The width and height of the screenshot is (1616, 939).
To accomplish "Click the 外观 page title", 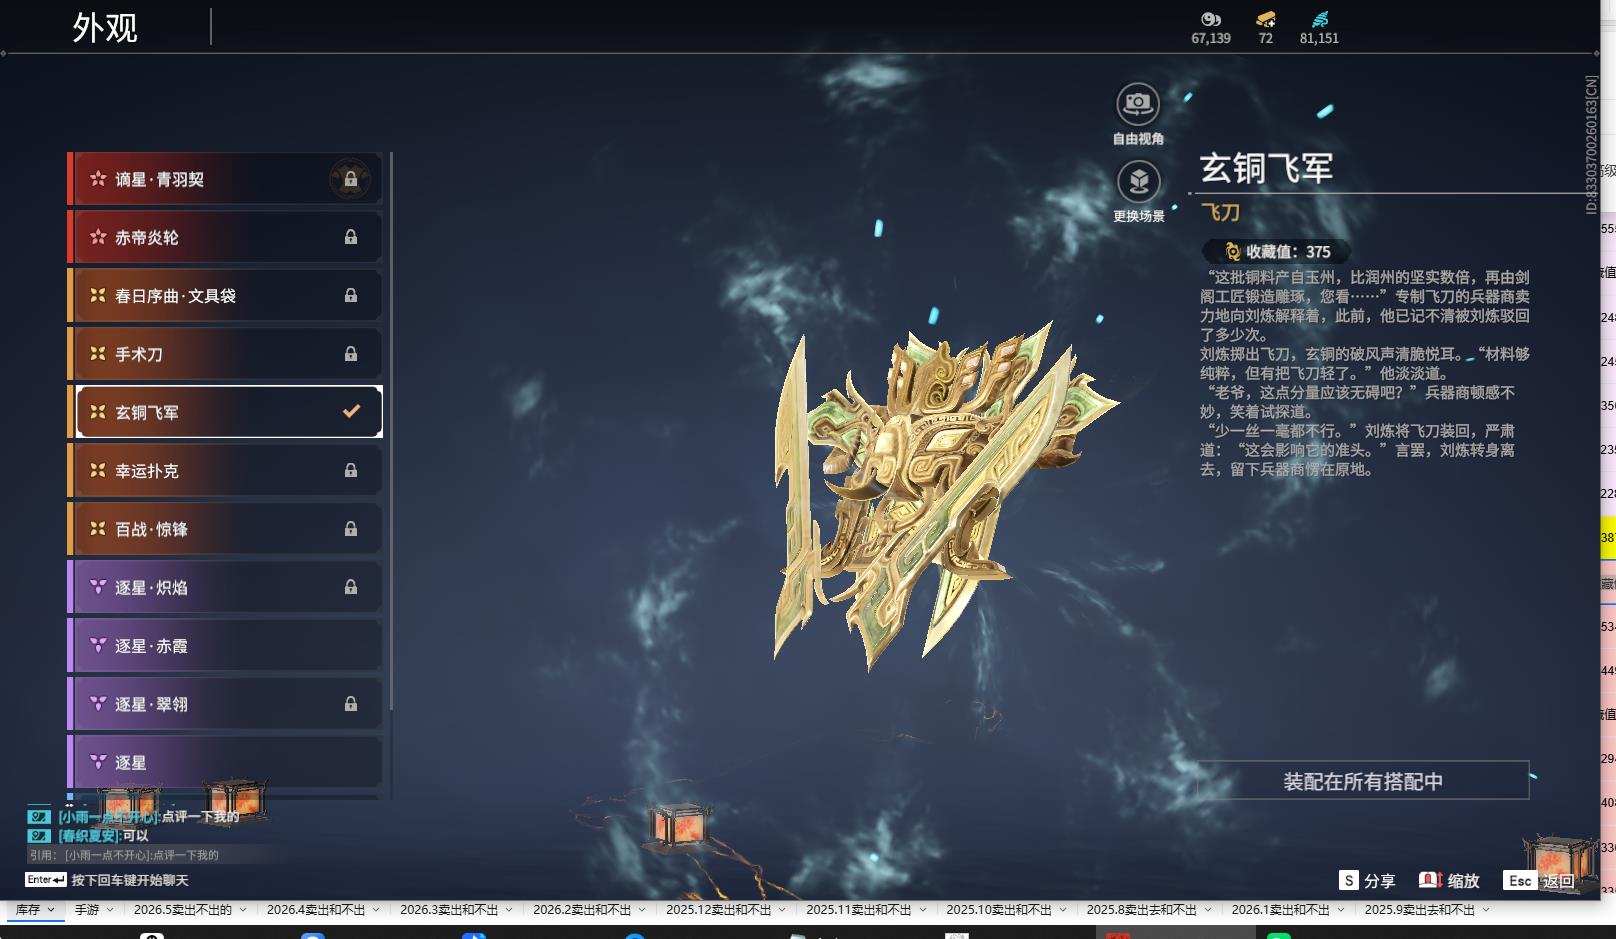I will [x=105, y=27].
